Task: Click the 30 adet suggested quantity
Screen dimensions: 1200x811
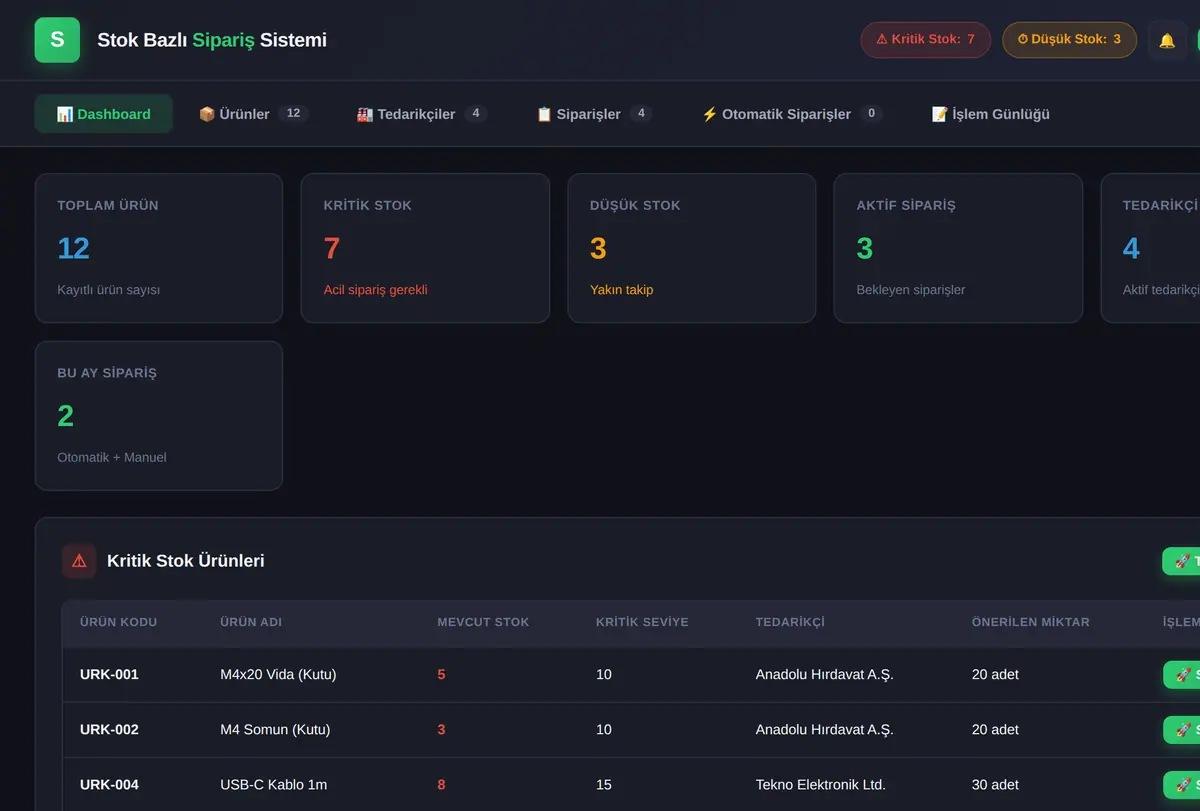Action: (x=995, y=785)
